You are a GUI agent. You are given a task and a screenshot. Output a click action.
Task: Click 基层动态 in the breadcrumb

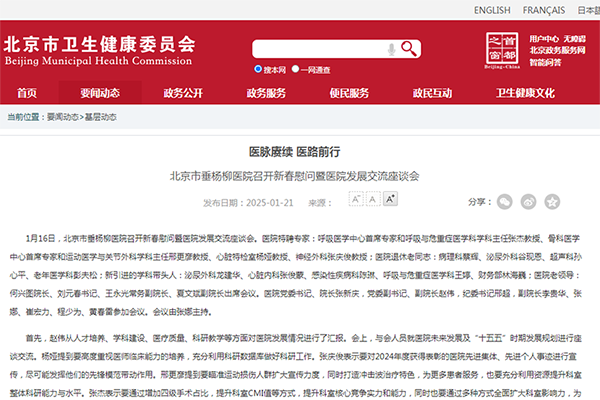[x=95, y=117]
